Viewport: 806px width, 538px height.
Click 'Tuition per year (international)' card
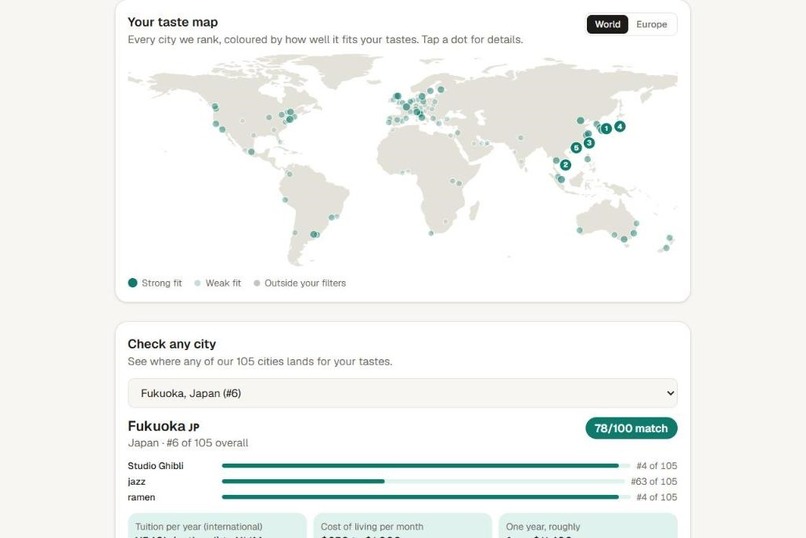point(217,526)
